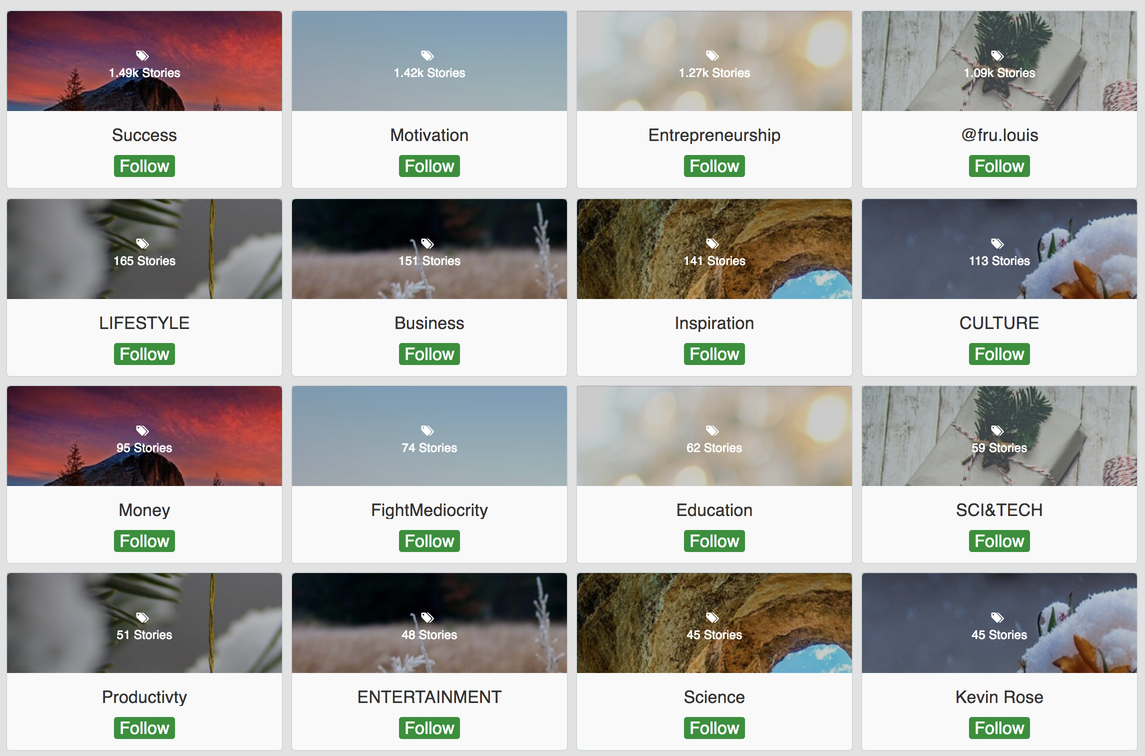Screen dimensions: 1145x756
Task: Open the Money topic title
Action: (145, 510)
